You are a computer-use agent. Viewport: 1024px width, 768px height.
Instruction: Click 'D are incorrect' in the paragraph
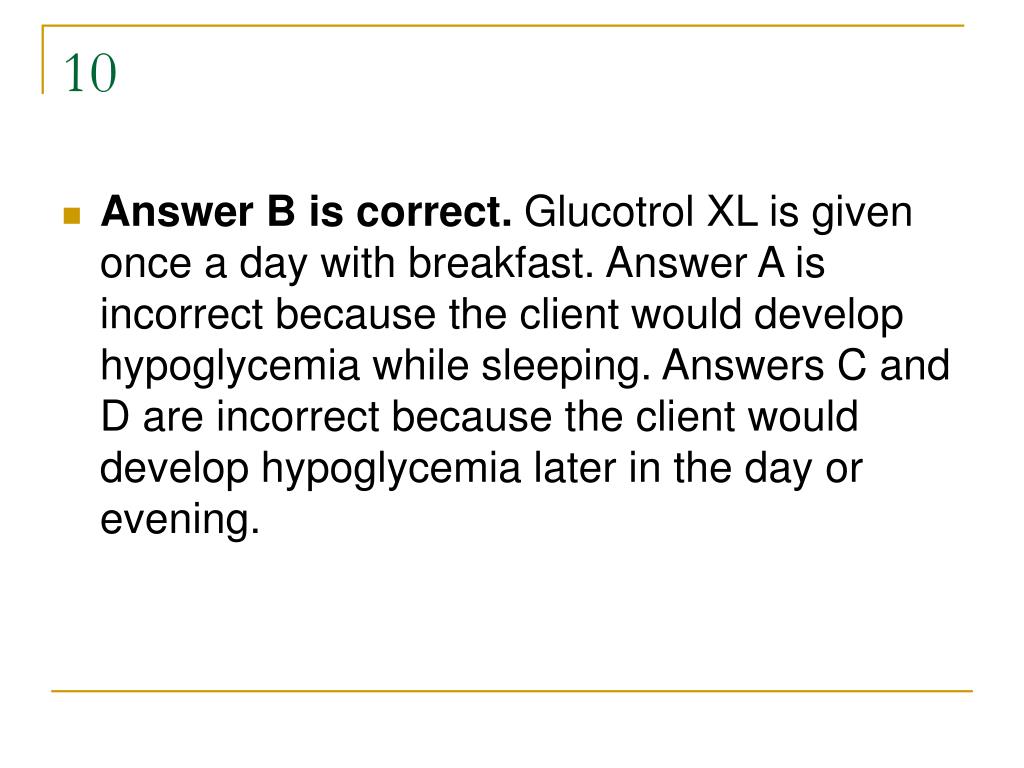click(240, 417)
